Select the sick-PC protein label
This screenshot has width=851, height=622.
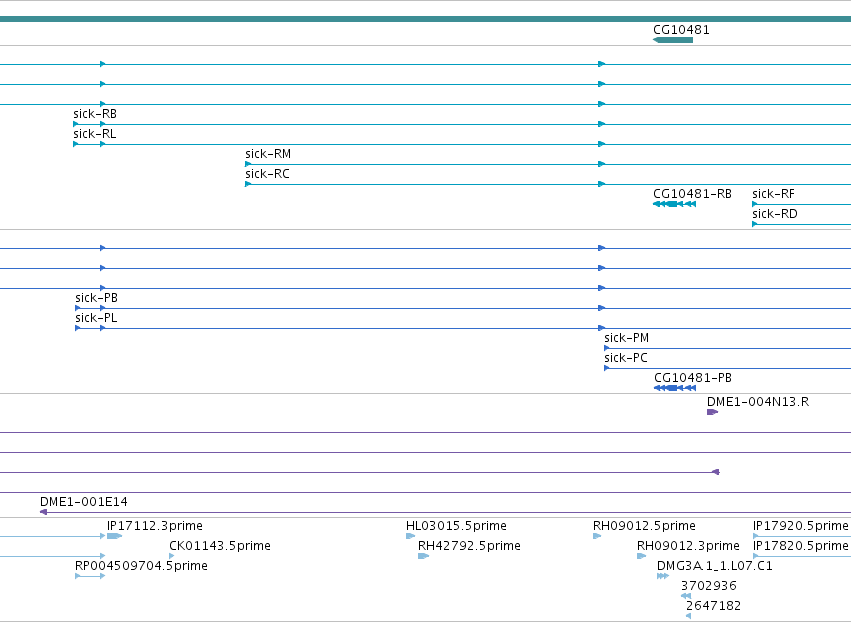coord(626,358)
